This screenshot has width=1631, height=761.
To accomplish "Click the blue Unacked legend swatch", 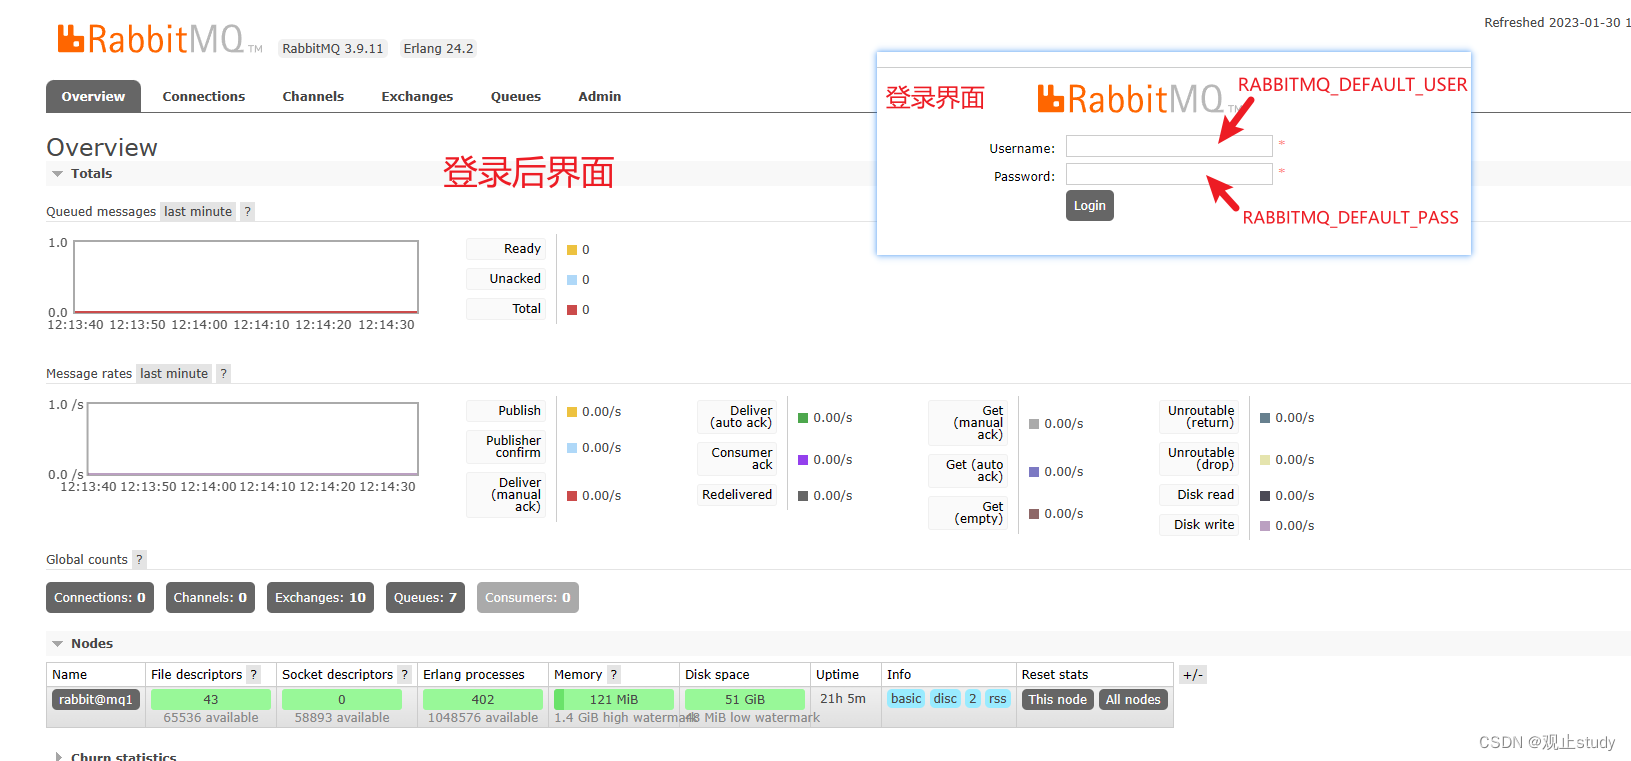I will point(572,280).
